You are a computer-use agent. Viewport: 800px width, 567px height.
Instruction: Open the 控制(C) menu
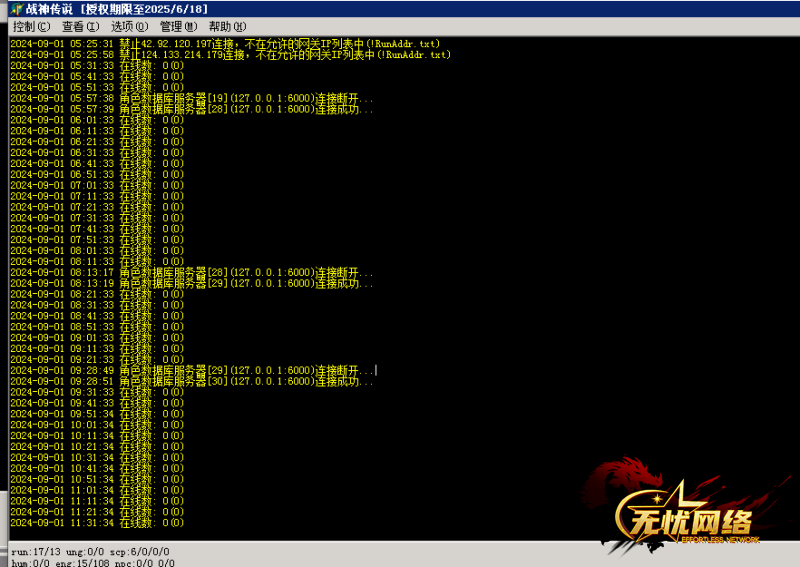pyautogui.click(x=31, y=26)
